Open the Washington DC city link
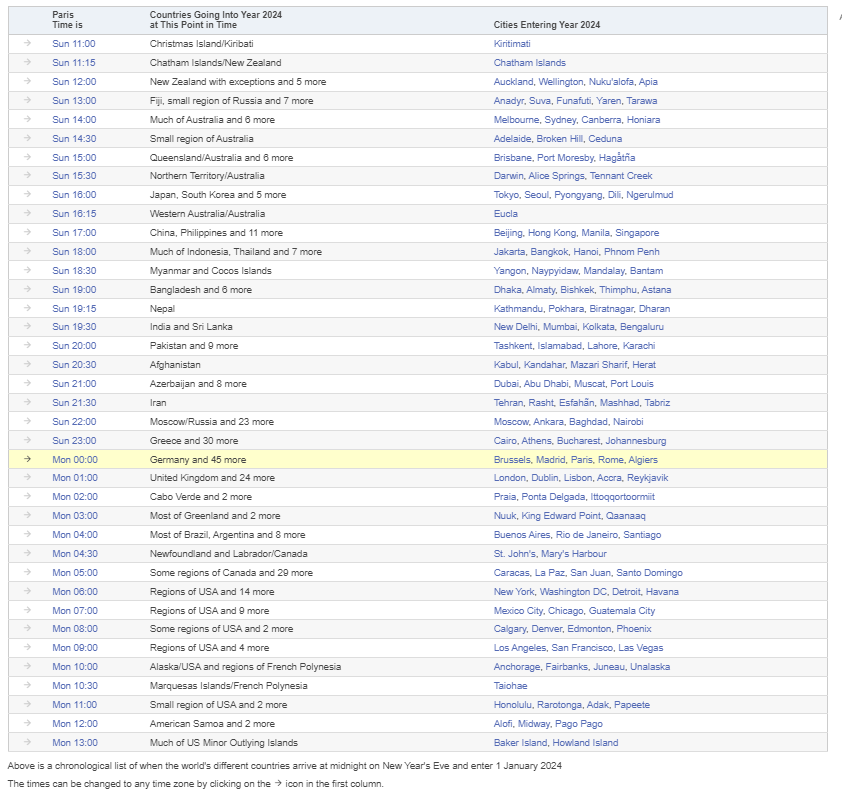The height and width of the screenshot is (796, 842). [x=574, y=591]
